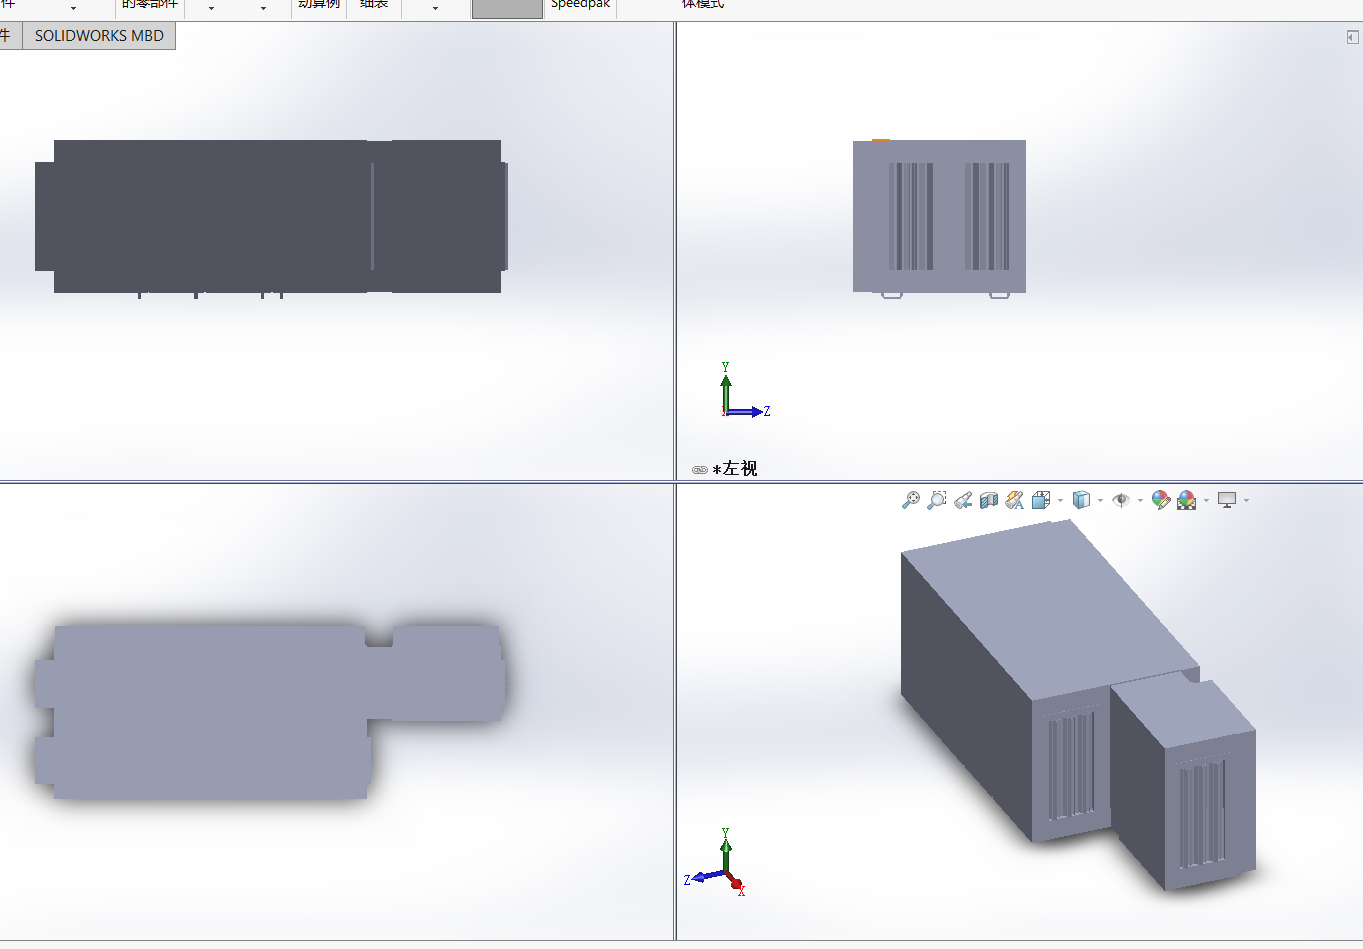The height and width of the screenshot is (949, 1363).
Task: Expand the View Orientation dropdown arrow
Action: [1060, 501]
